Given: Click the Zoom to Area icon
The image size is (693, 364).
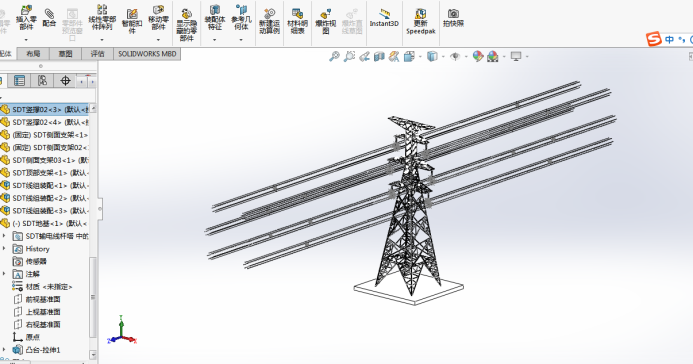Looking at the screenshot, I should (x=349, y=57).
